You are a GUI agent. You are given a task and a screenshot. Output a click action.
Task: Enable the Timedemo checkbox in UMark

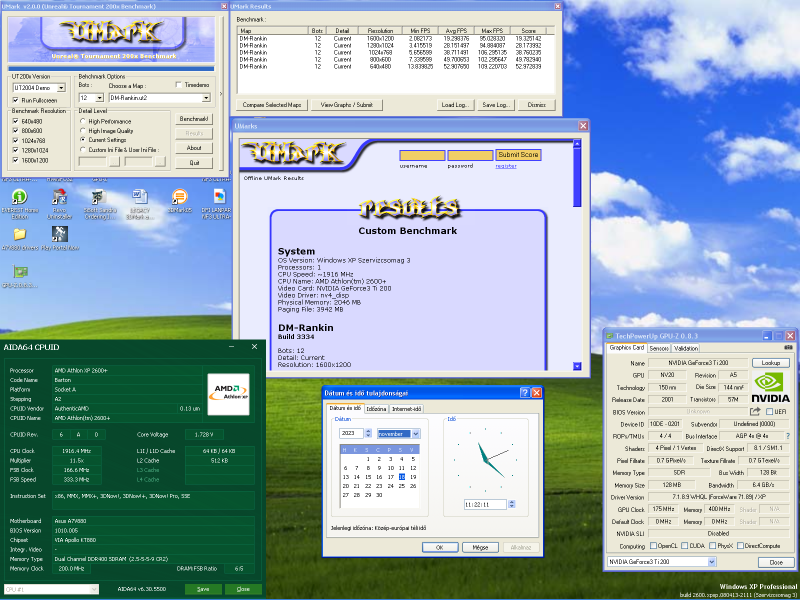click(179, 85)
